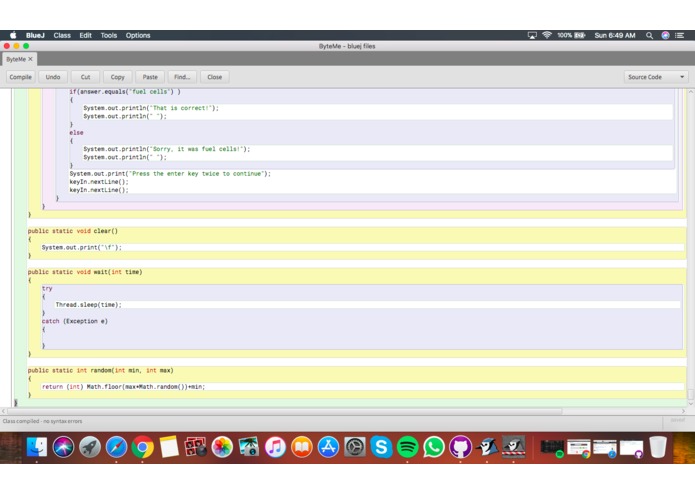Click the BlueJ blue jay dock icon
The height and width of the screenshot is (494, 695).
tap(487, 447)
